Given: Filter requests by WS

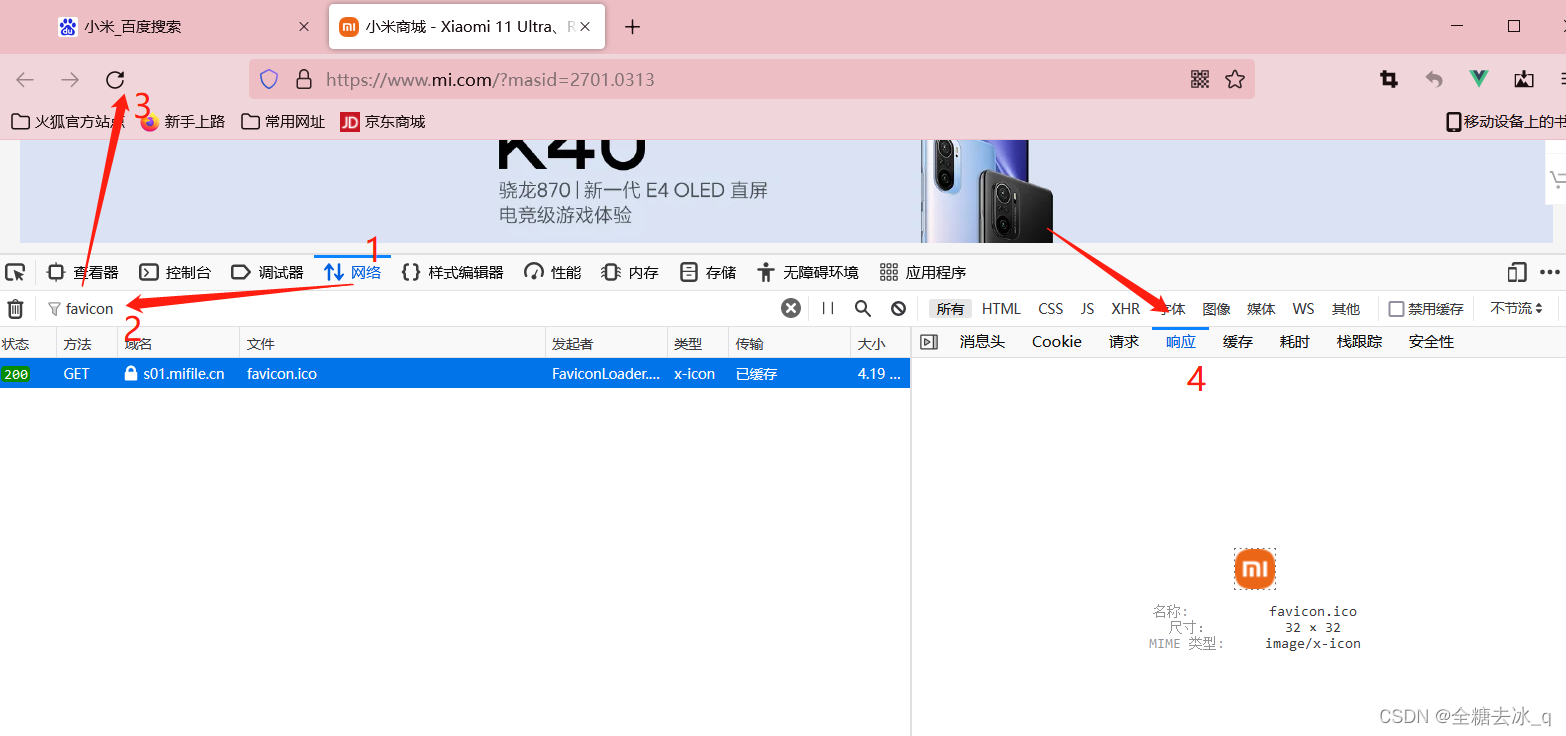Looking at the screenshot, I should [1303, 309].
